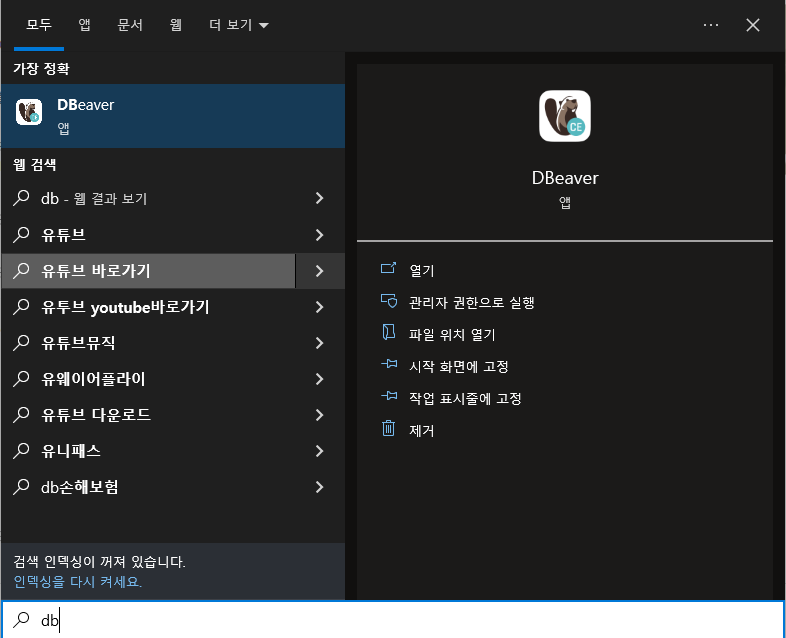The width and height of the screenshot is (786, 638).
Task: Choose 작업 표시줄에 고정
Action: pos(465,398)
